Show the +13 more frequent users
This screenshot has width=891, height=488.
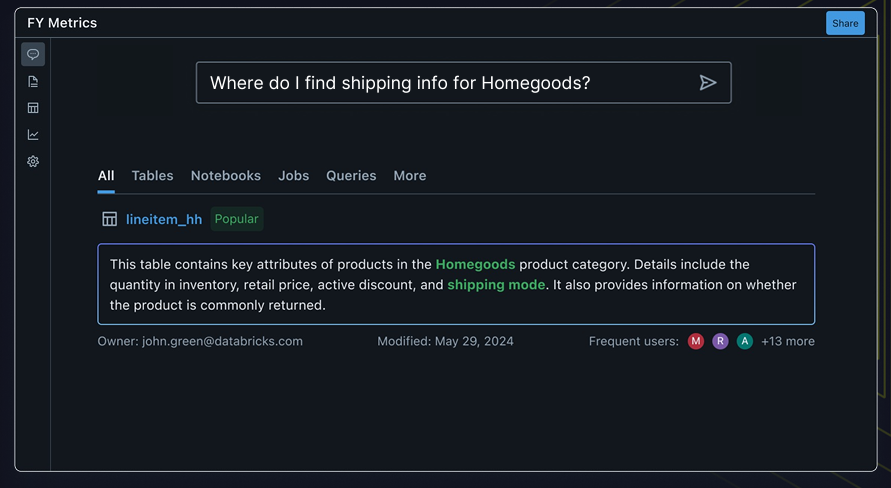788,341
